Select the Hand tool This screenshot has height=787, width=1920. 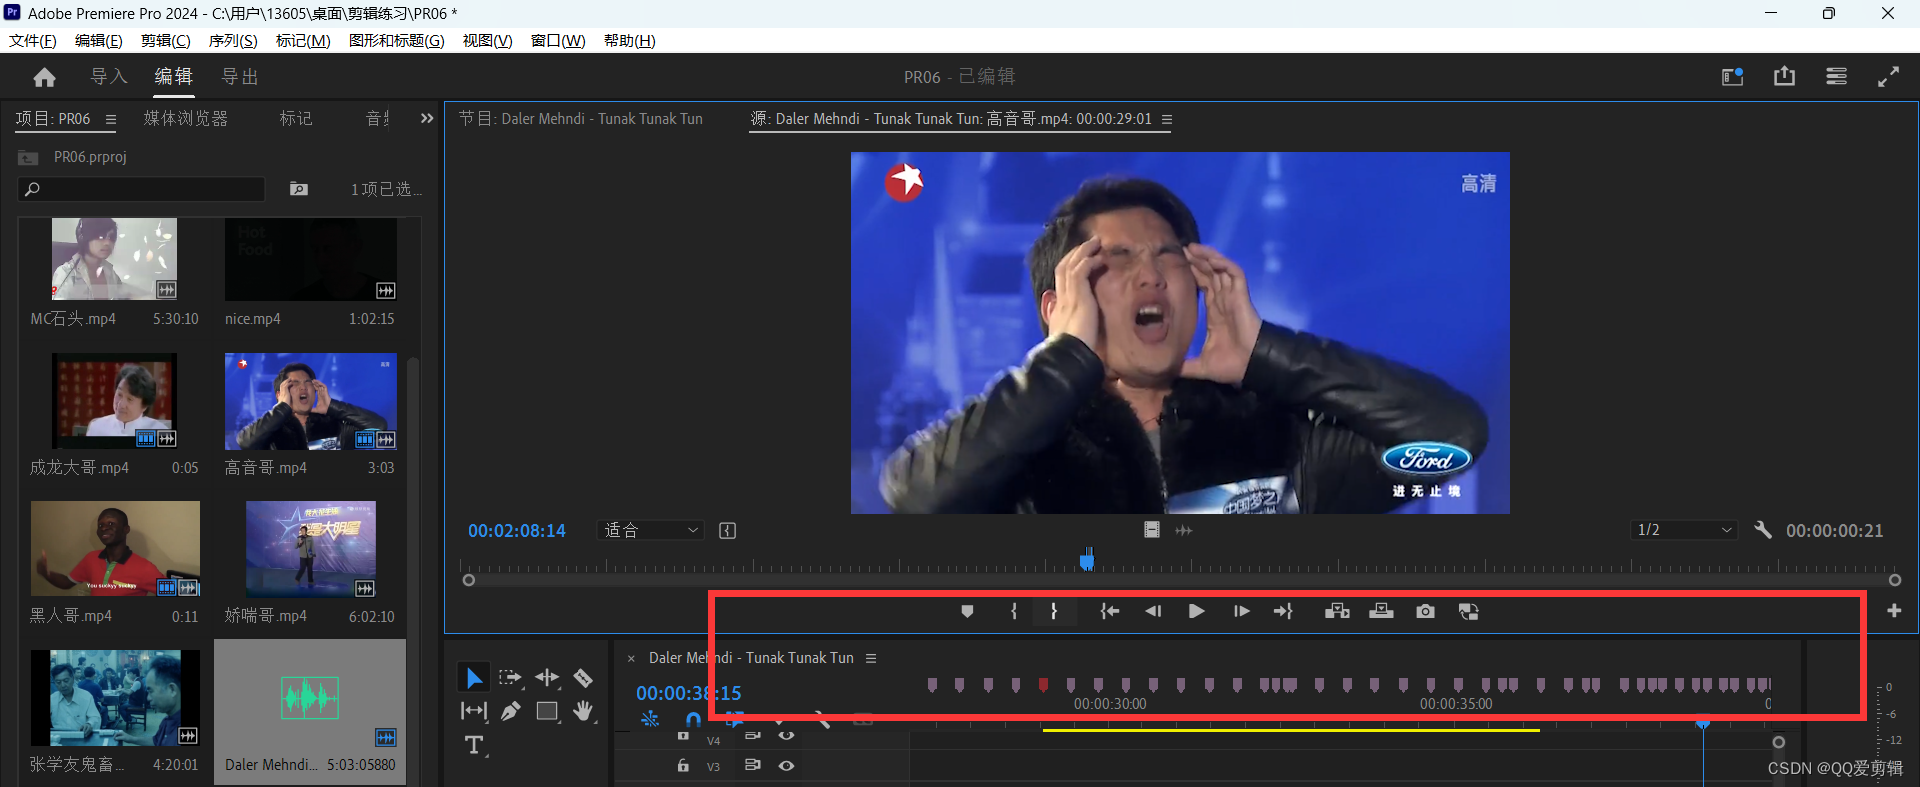583,711
